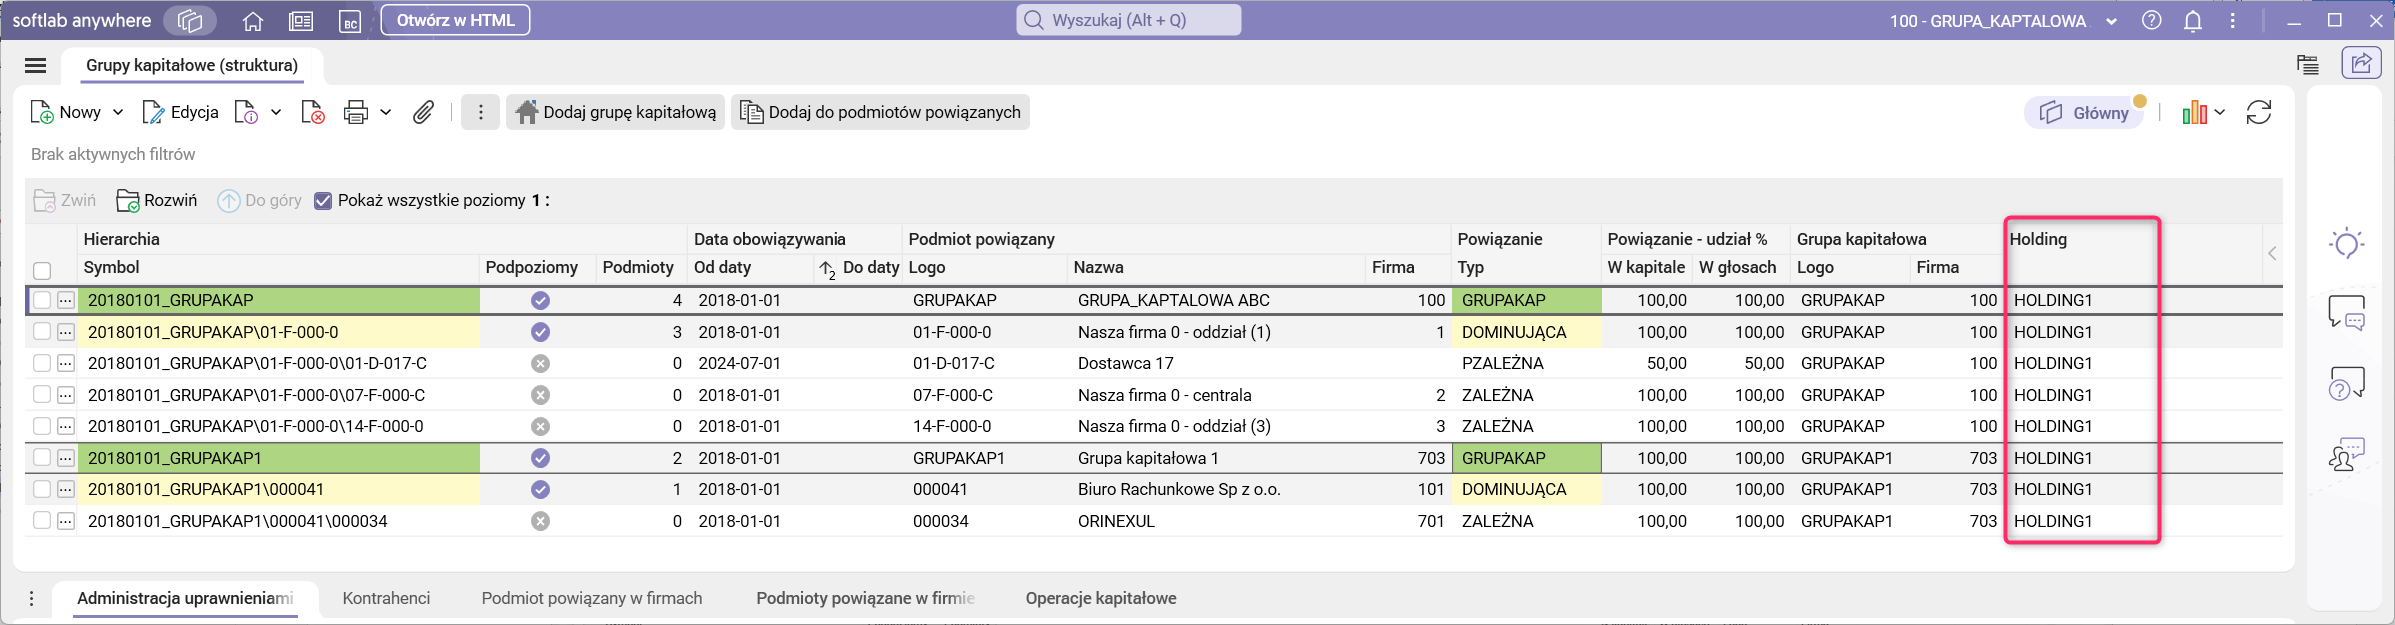The height and width of the screenshot is (625, 2395).
Task: Click the help question mark icon
Action: [2152, 21]
